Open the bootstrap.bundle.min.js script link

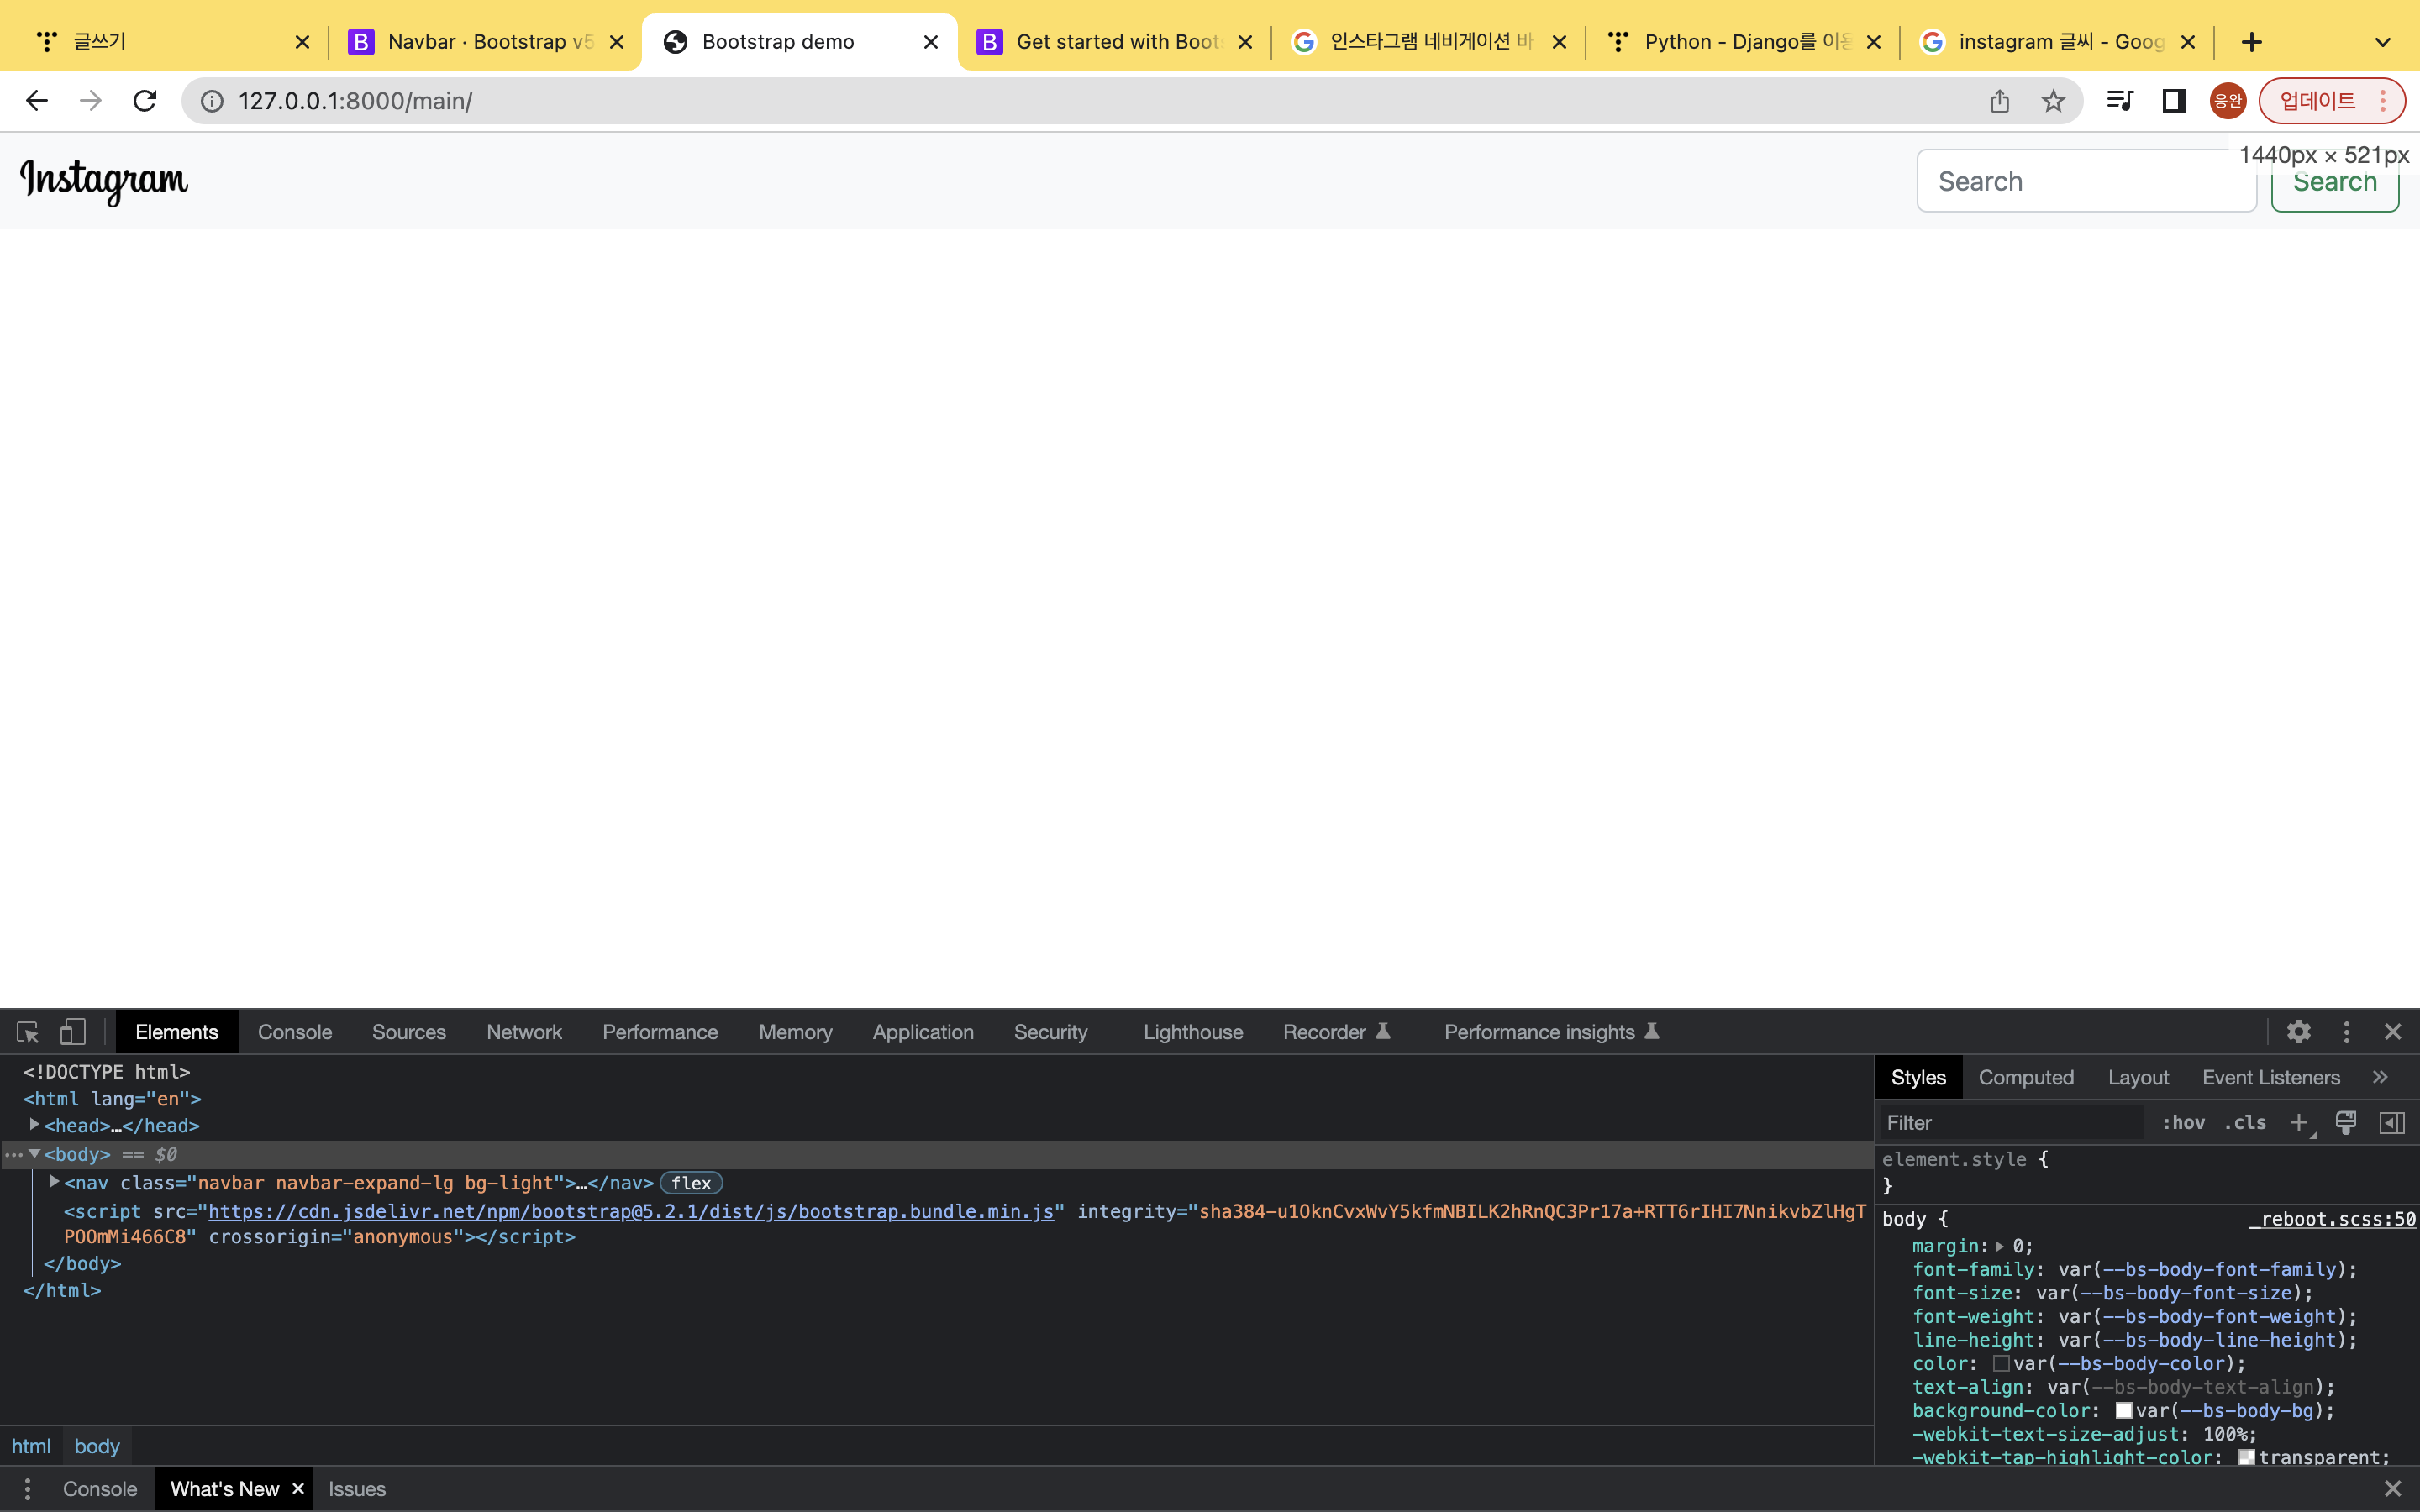[631, 1211]
